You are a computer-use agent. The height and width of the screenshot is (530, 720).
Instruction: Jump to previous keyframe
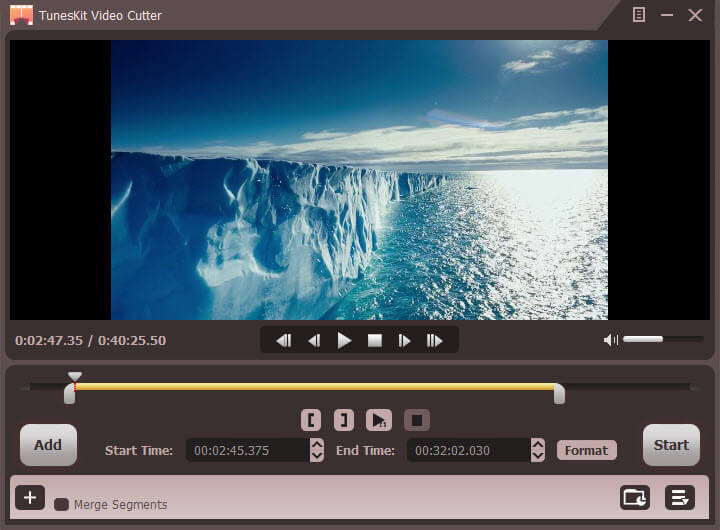point(284,340)
